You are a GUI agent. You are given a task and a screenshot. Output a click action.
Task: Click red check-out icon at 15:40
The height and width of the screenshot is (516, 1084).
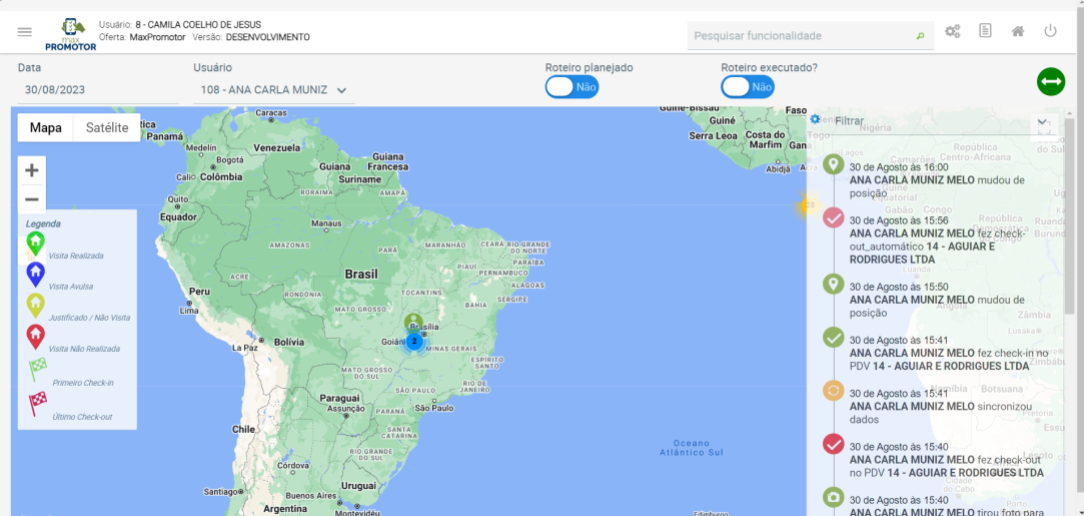[833, 444]
